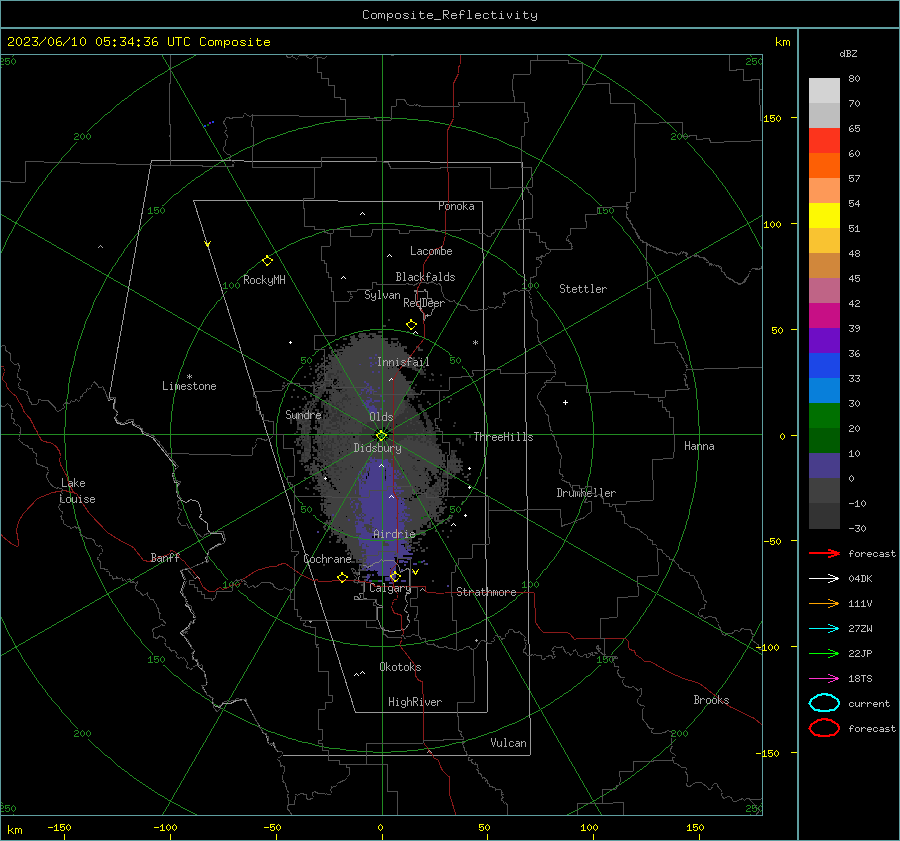Click the Didsbury city label
This screenshot has width=900, height=841.
[377, 448]
